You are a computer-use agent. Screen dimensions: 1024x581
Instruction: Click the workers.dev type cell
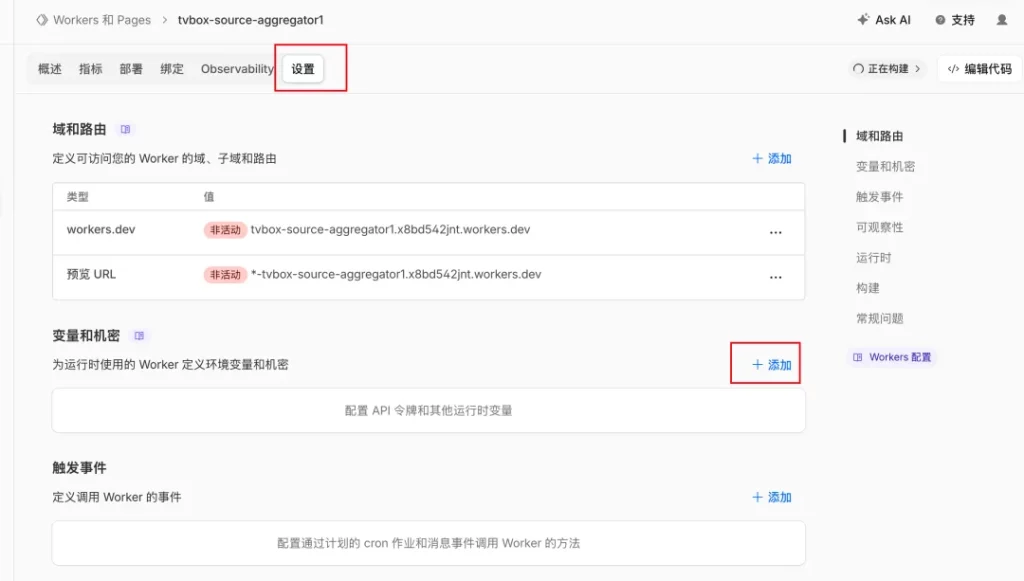pyautogui.click(x=101, y=230)
